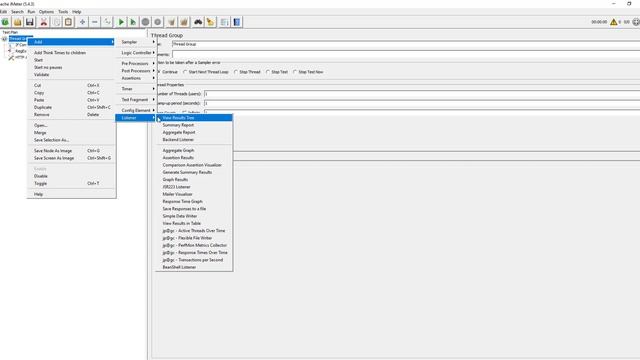Click Validate in context menu
This screenshot has height=360, width=640.
(x=71, y=75)
